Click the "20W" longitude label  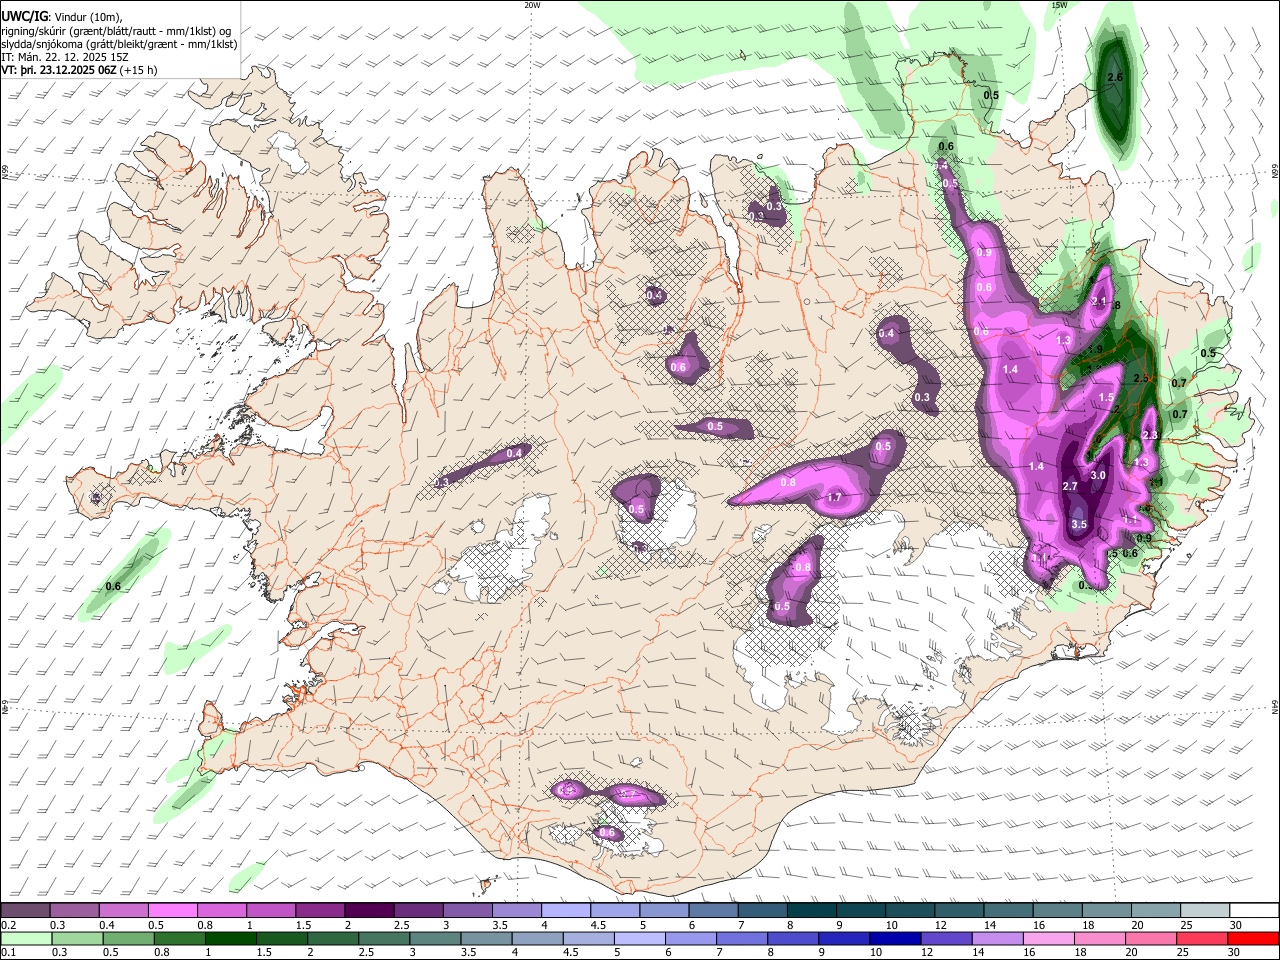point(532,5)
